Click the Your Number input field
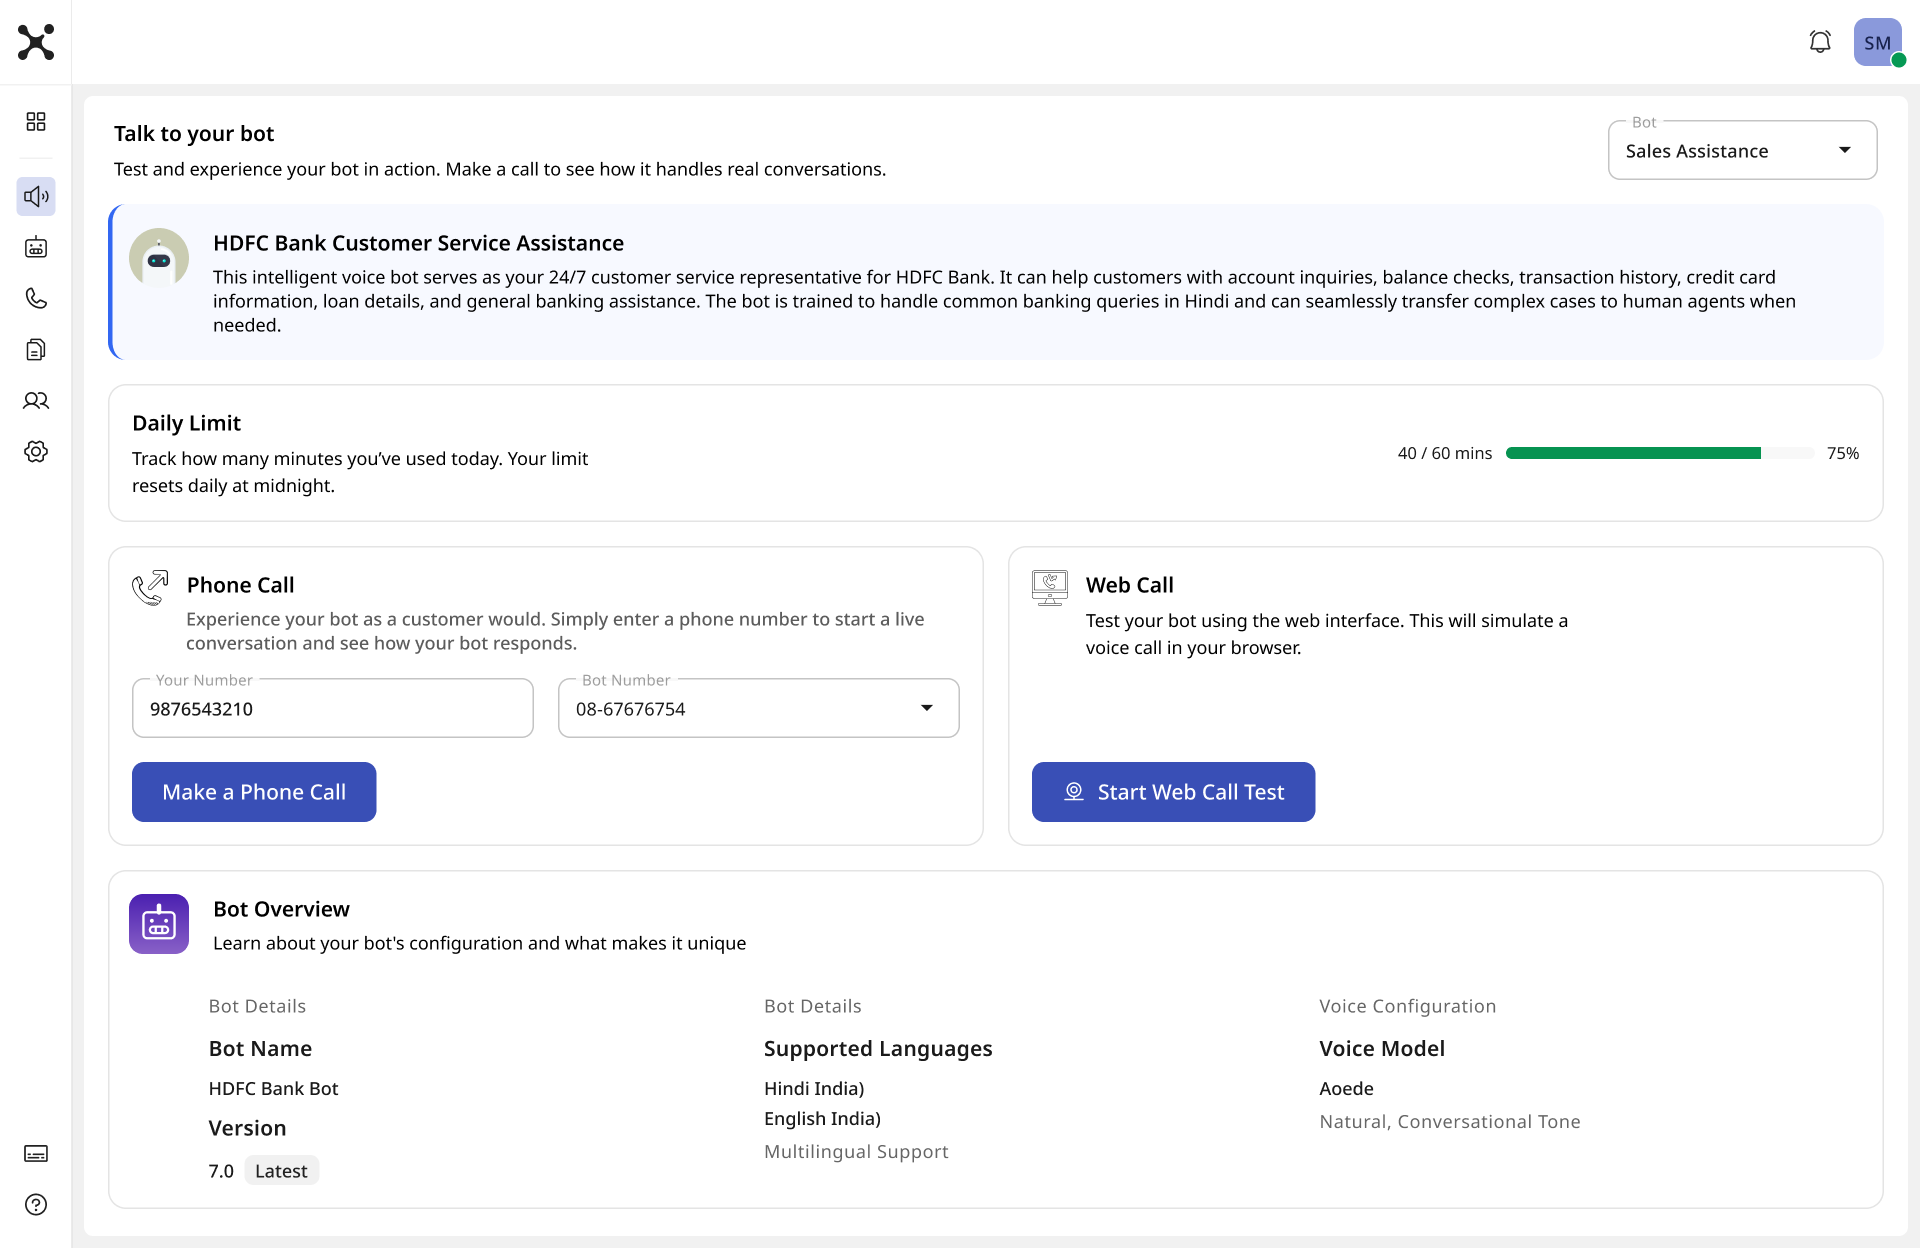The width and height of the screenshot is (1920, 1248). coord(333,708)
